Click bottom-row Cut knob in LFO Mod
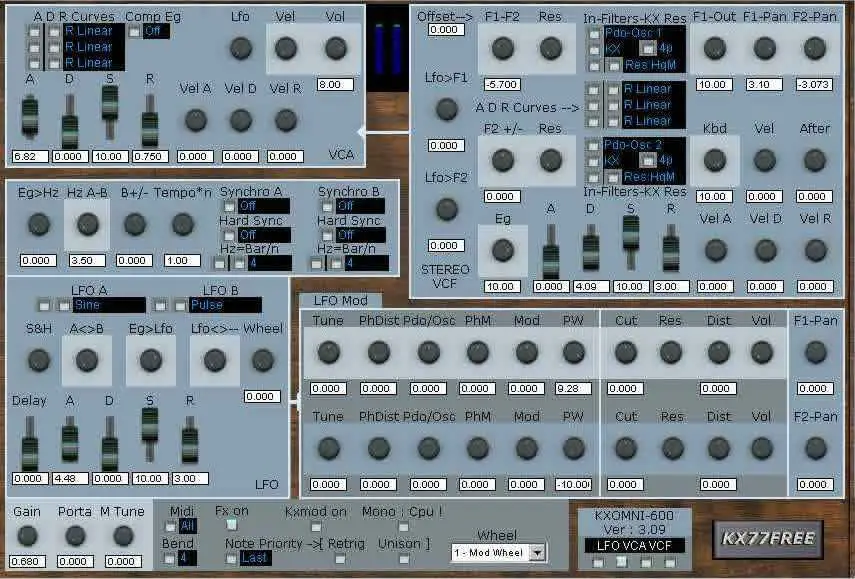The image size is (855, 579). pos(625,449)
